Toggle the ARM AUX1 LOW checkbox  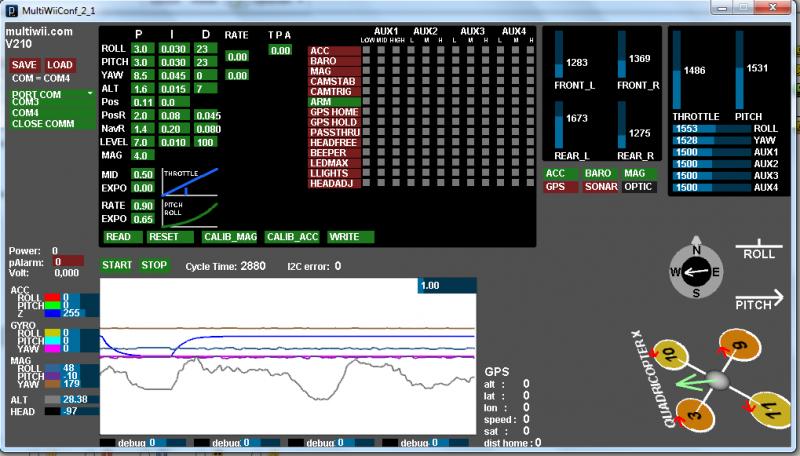click(x=366, y=101)
